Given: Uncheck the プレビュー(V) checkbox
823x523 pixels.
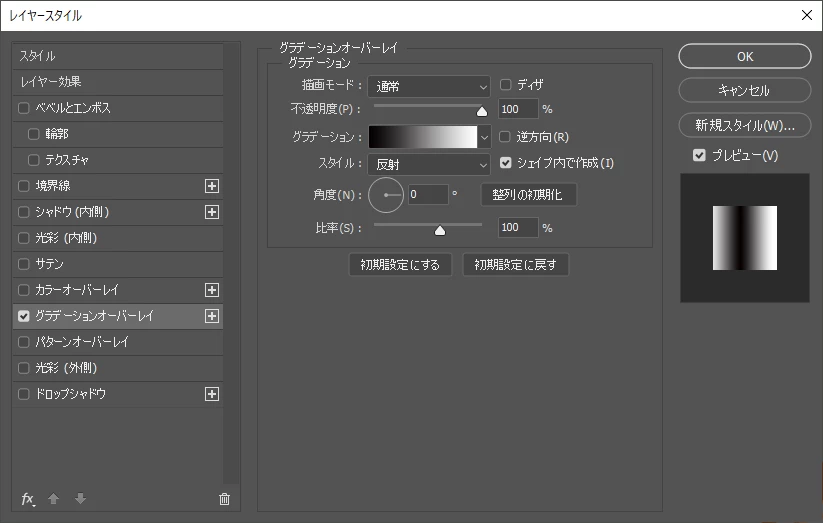Looking at the screenshot, I should pyautogui.click(x=699, y=155).
